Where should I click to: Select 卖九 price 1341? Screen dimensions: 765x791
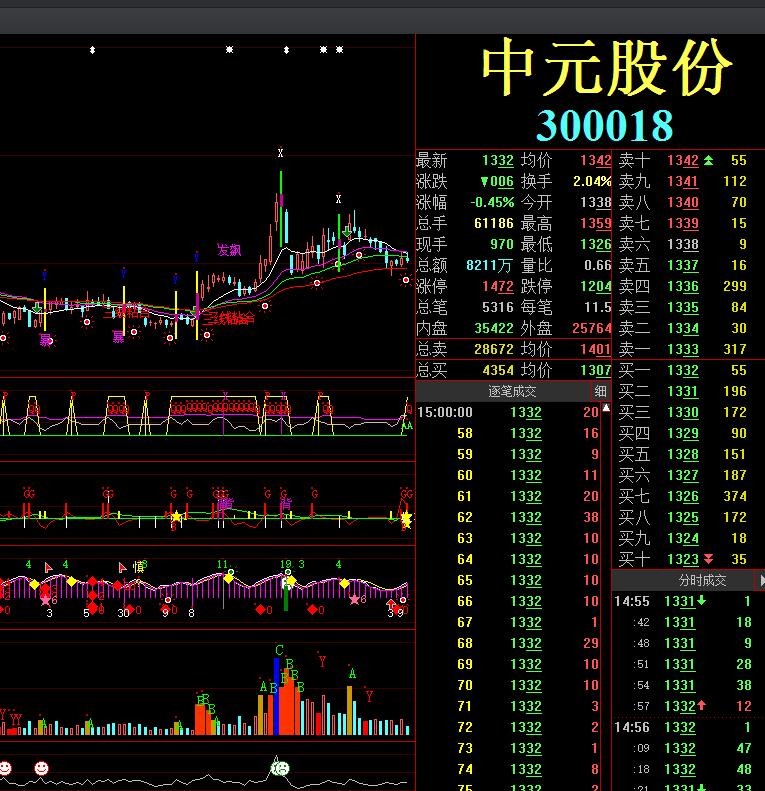click(x=683, y=182)
